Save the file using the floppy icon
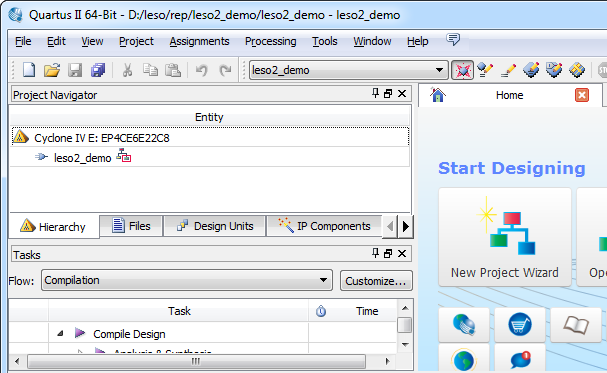The height and width of the screenshot is (373, 607). pyautogui.click(x=75, y=70)
